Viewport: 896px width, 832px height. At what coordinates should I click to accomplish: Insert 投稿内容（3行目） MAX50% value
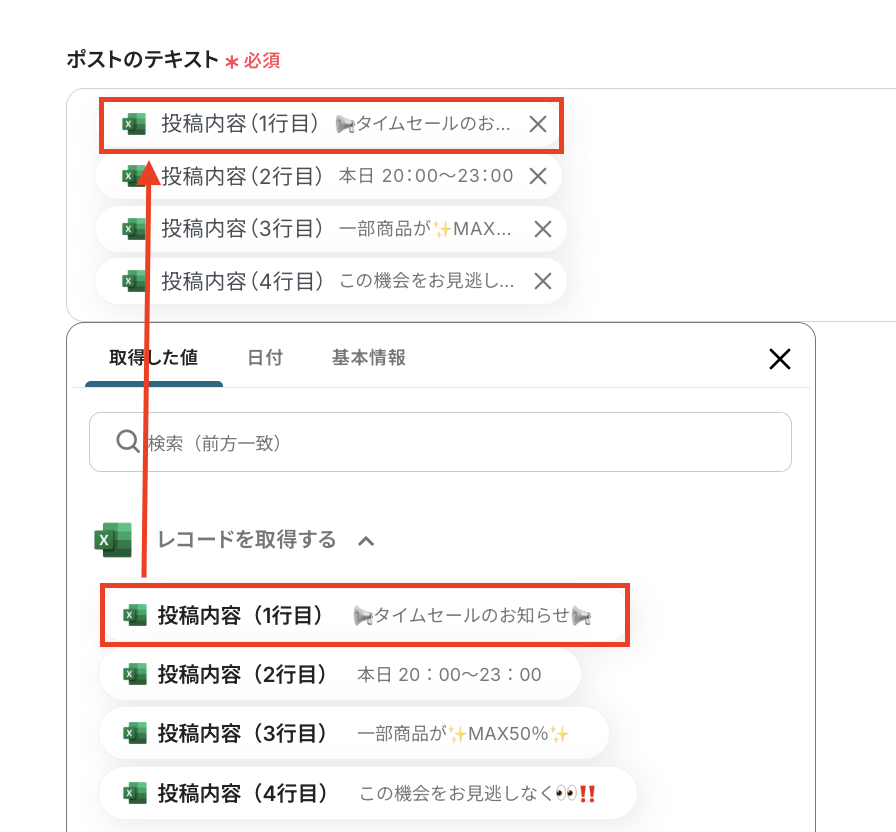pos(354,733)
